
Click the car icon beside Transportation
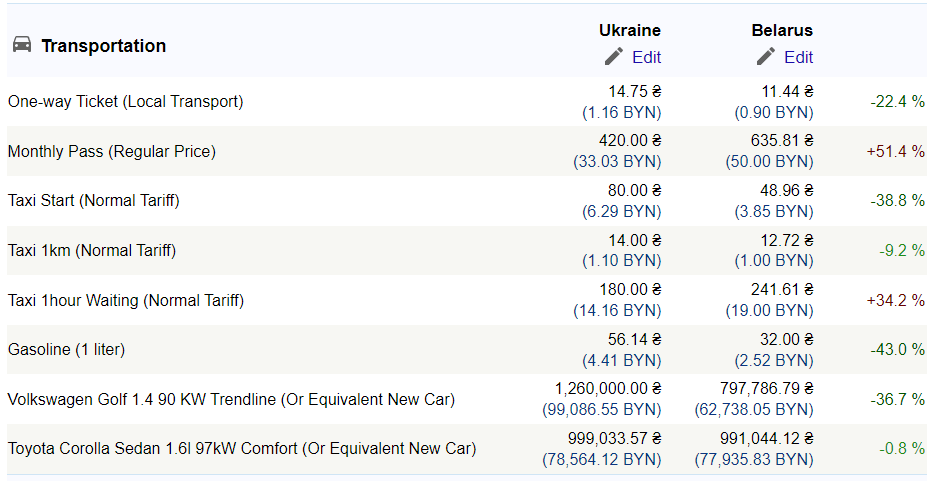pos(22,44)
